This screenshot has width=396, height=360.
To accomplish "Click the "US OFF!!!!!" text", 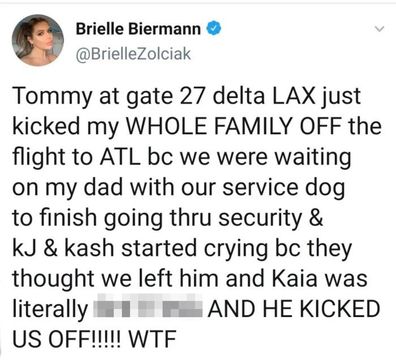I will [68, 340].
